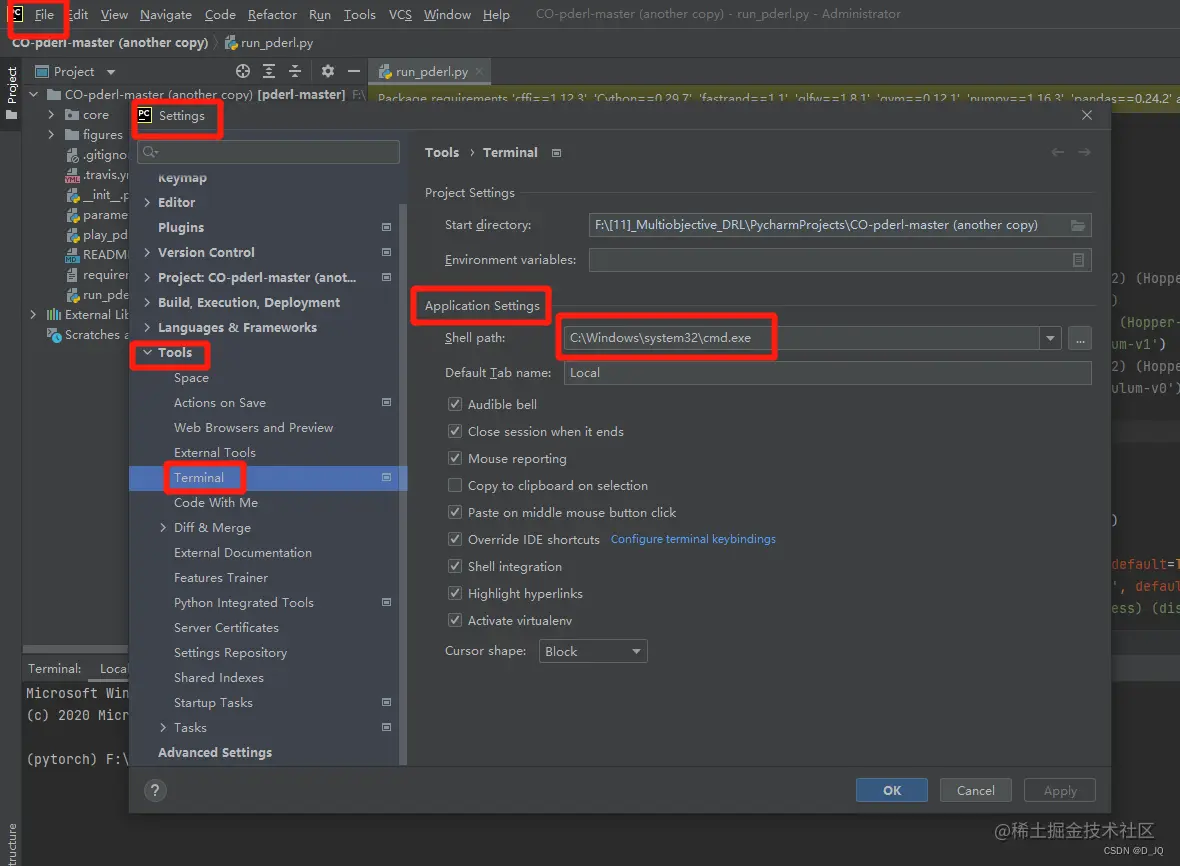
Task: Open Configure terminal keybindings link
Action: [x=693, y=539]
